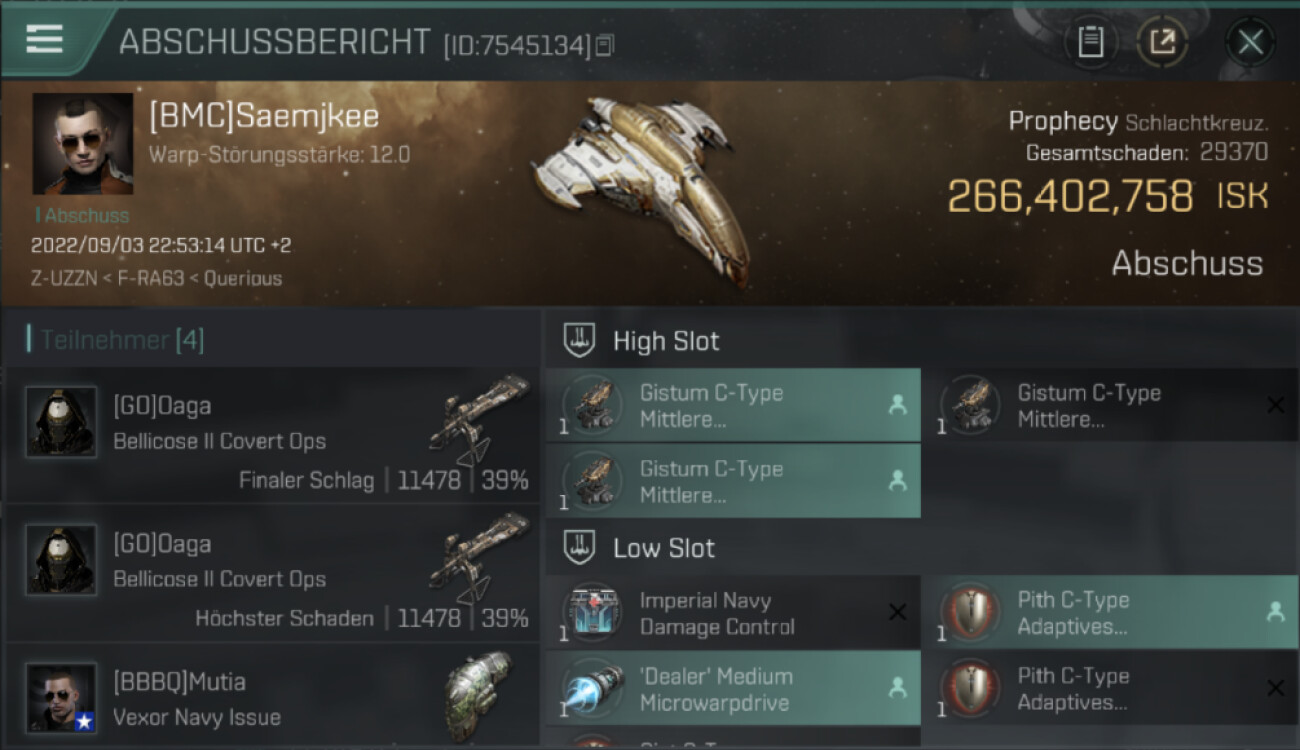Open the clipboard notes icon
The height and width of the screenshot is (750, 1300).
(x=1091, y=42)
